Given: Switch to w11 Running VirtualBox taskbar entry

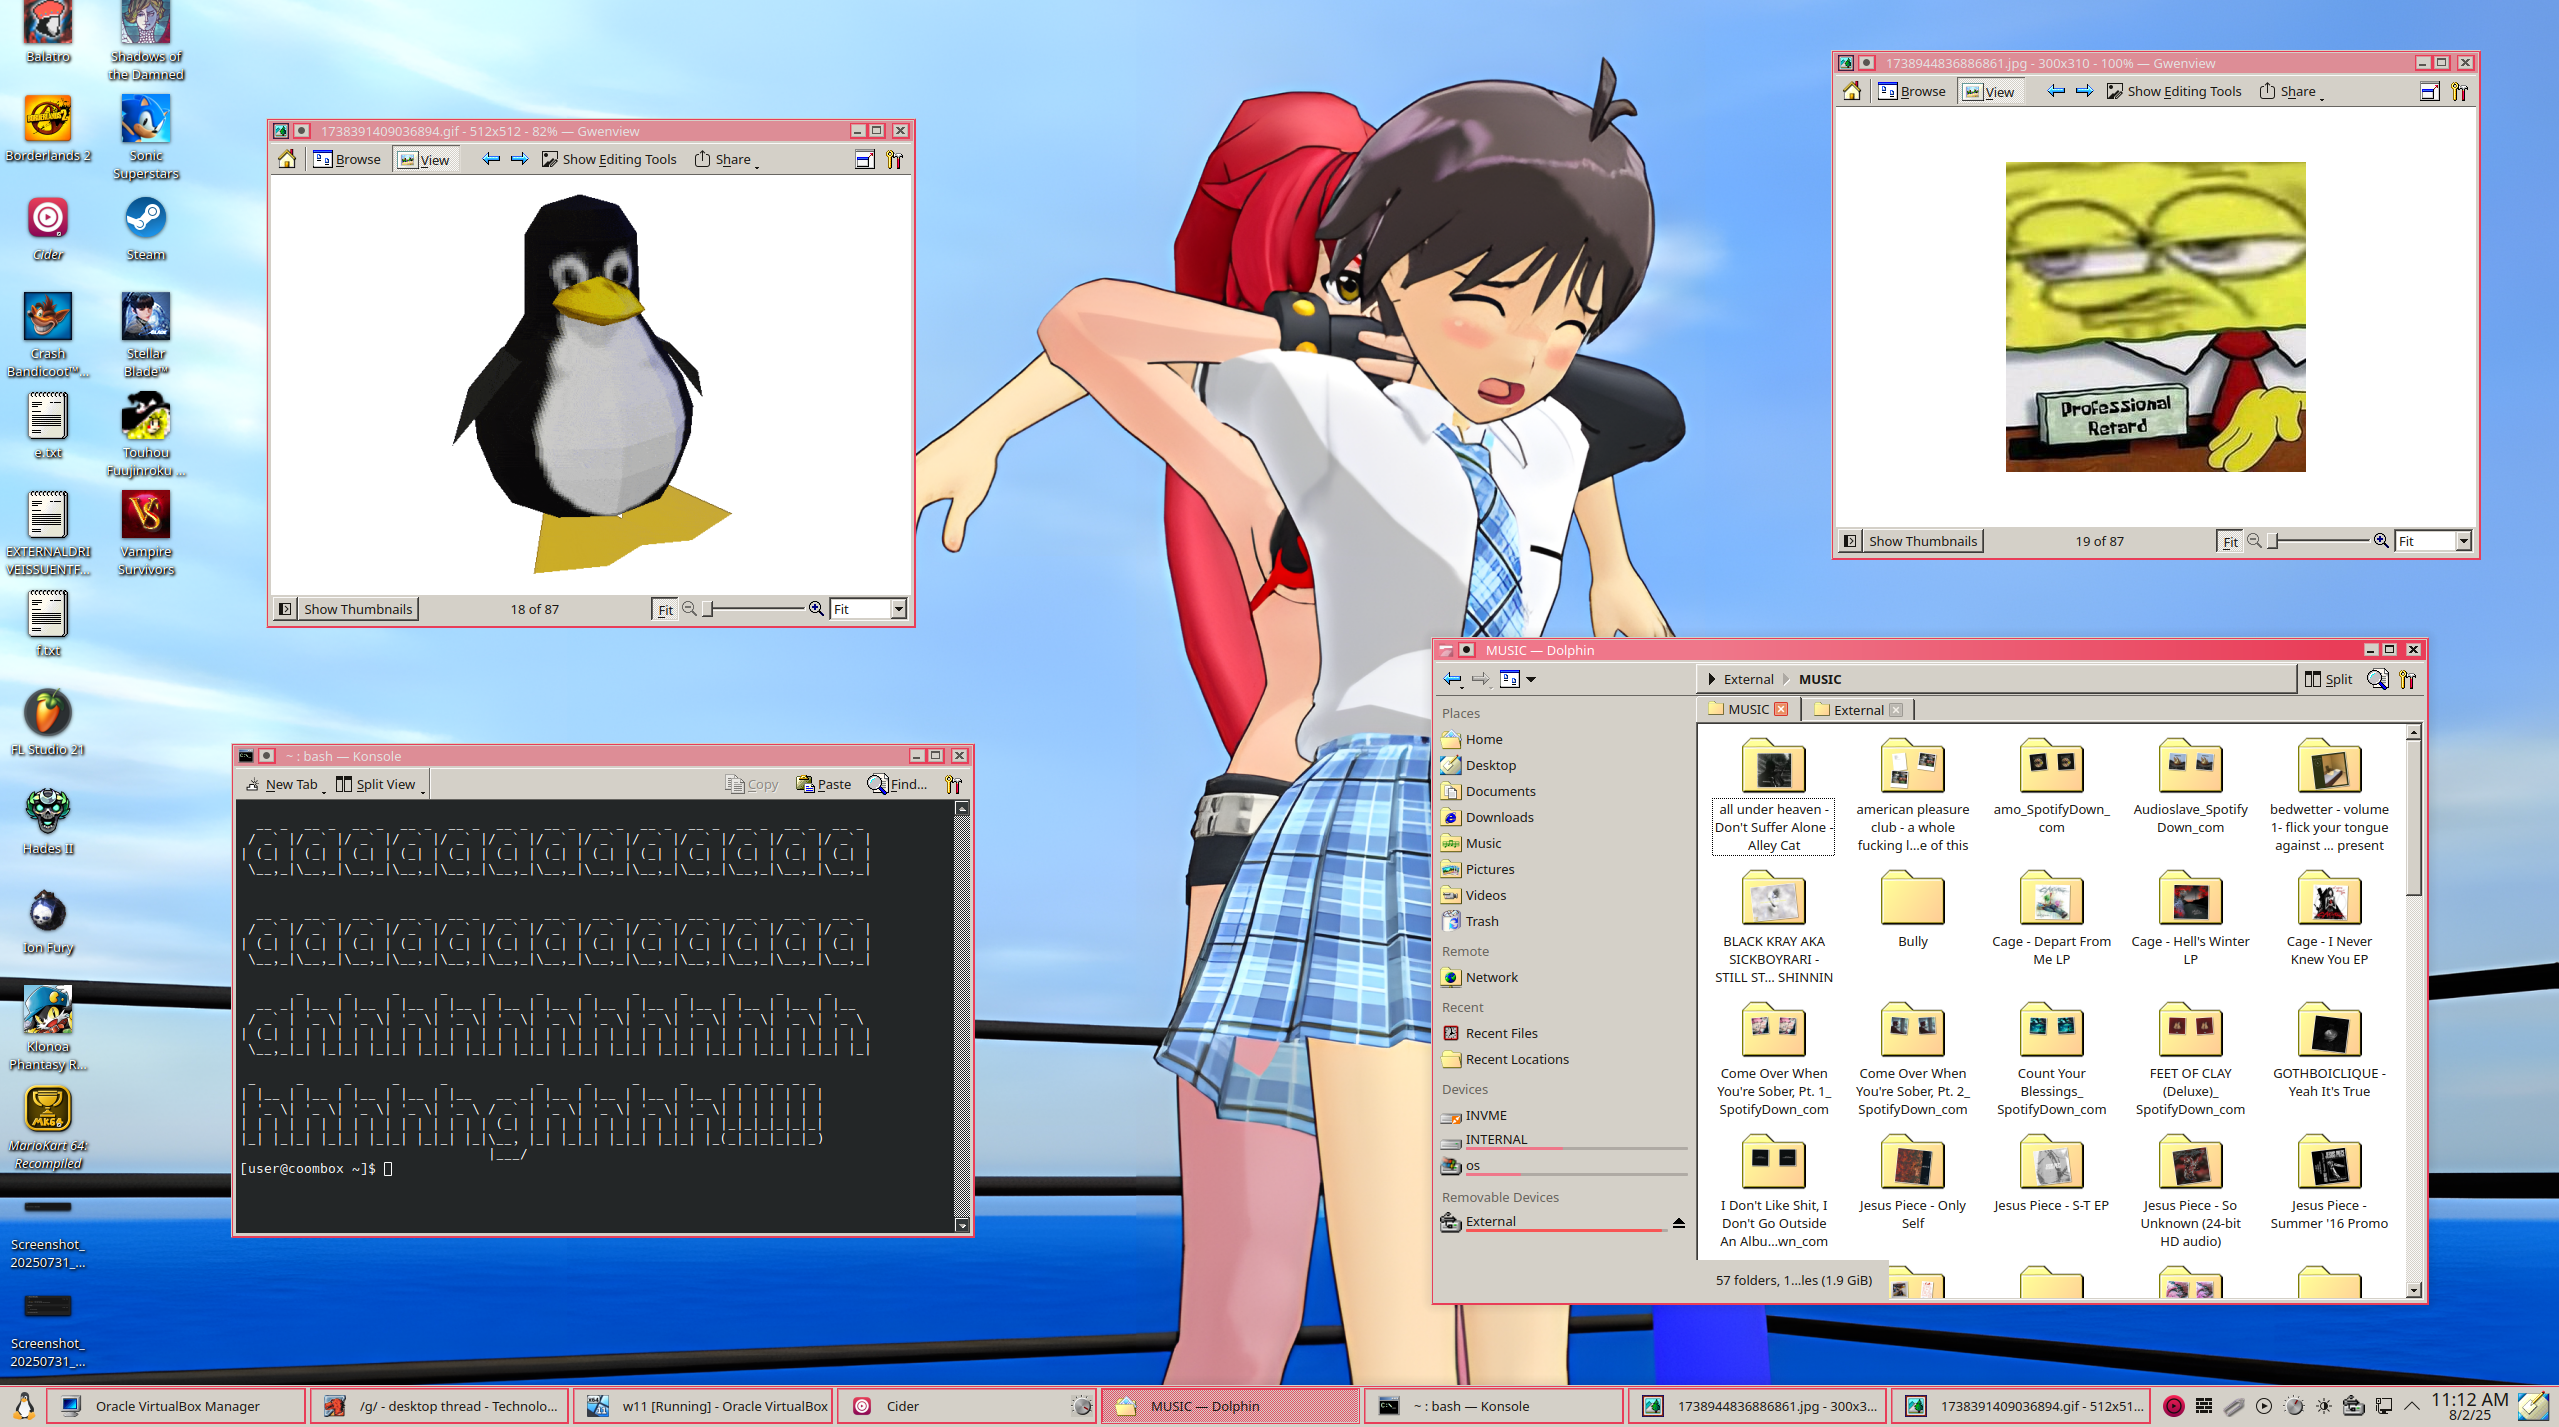Looking at the screenshot, I should pos(703,1406).
